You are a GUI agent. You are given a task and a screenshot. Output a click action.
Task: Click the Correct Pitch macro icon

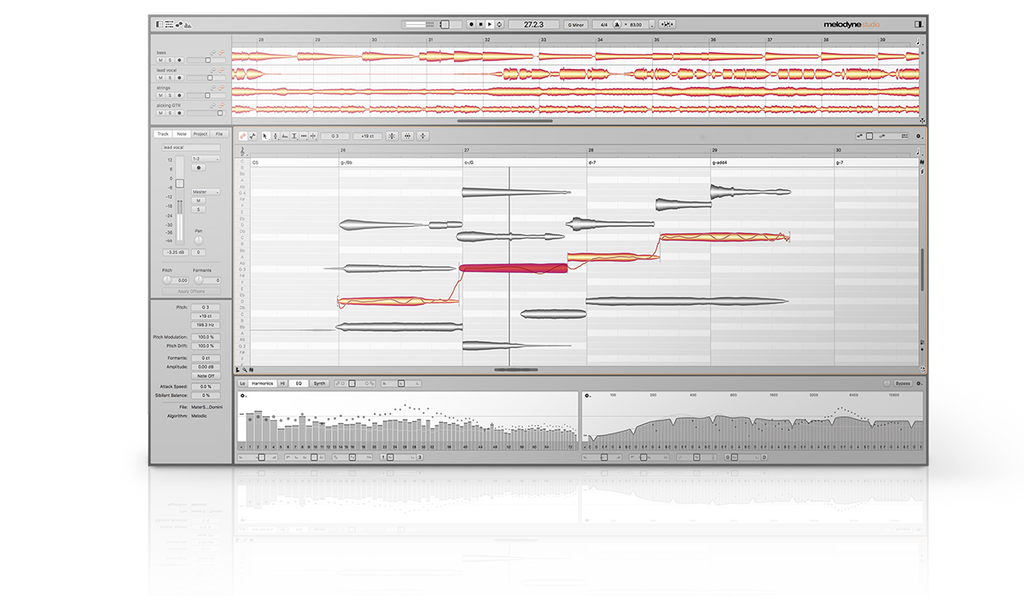392,136
